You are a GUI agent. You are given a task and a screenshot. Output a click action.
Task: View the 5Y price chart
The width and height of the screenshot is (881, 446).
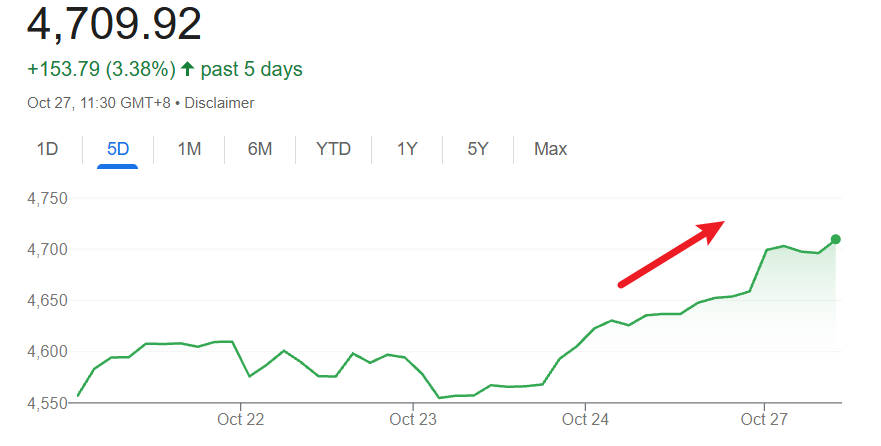[x=478, y=149]
